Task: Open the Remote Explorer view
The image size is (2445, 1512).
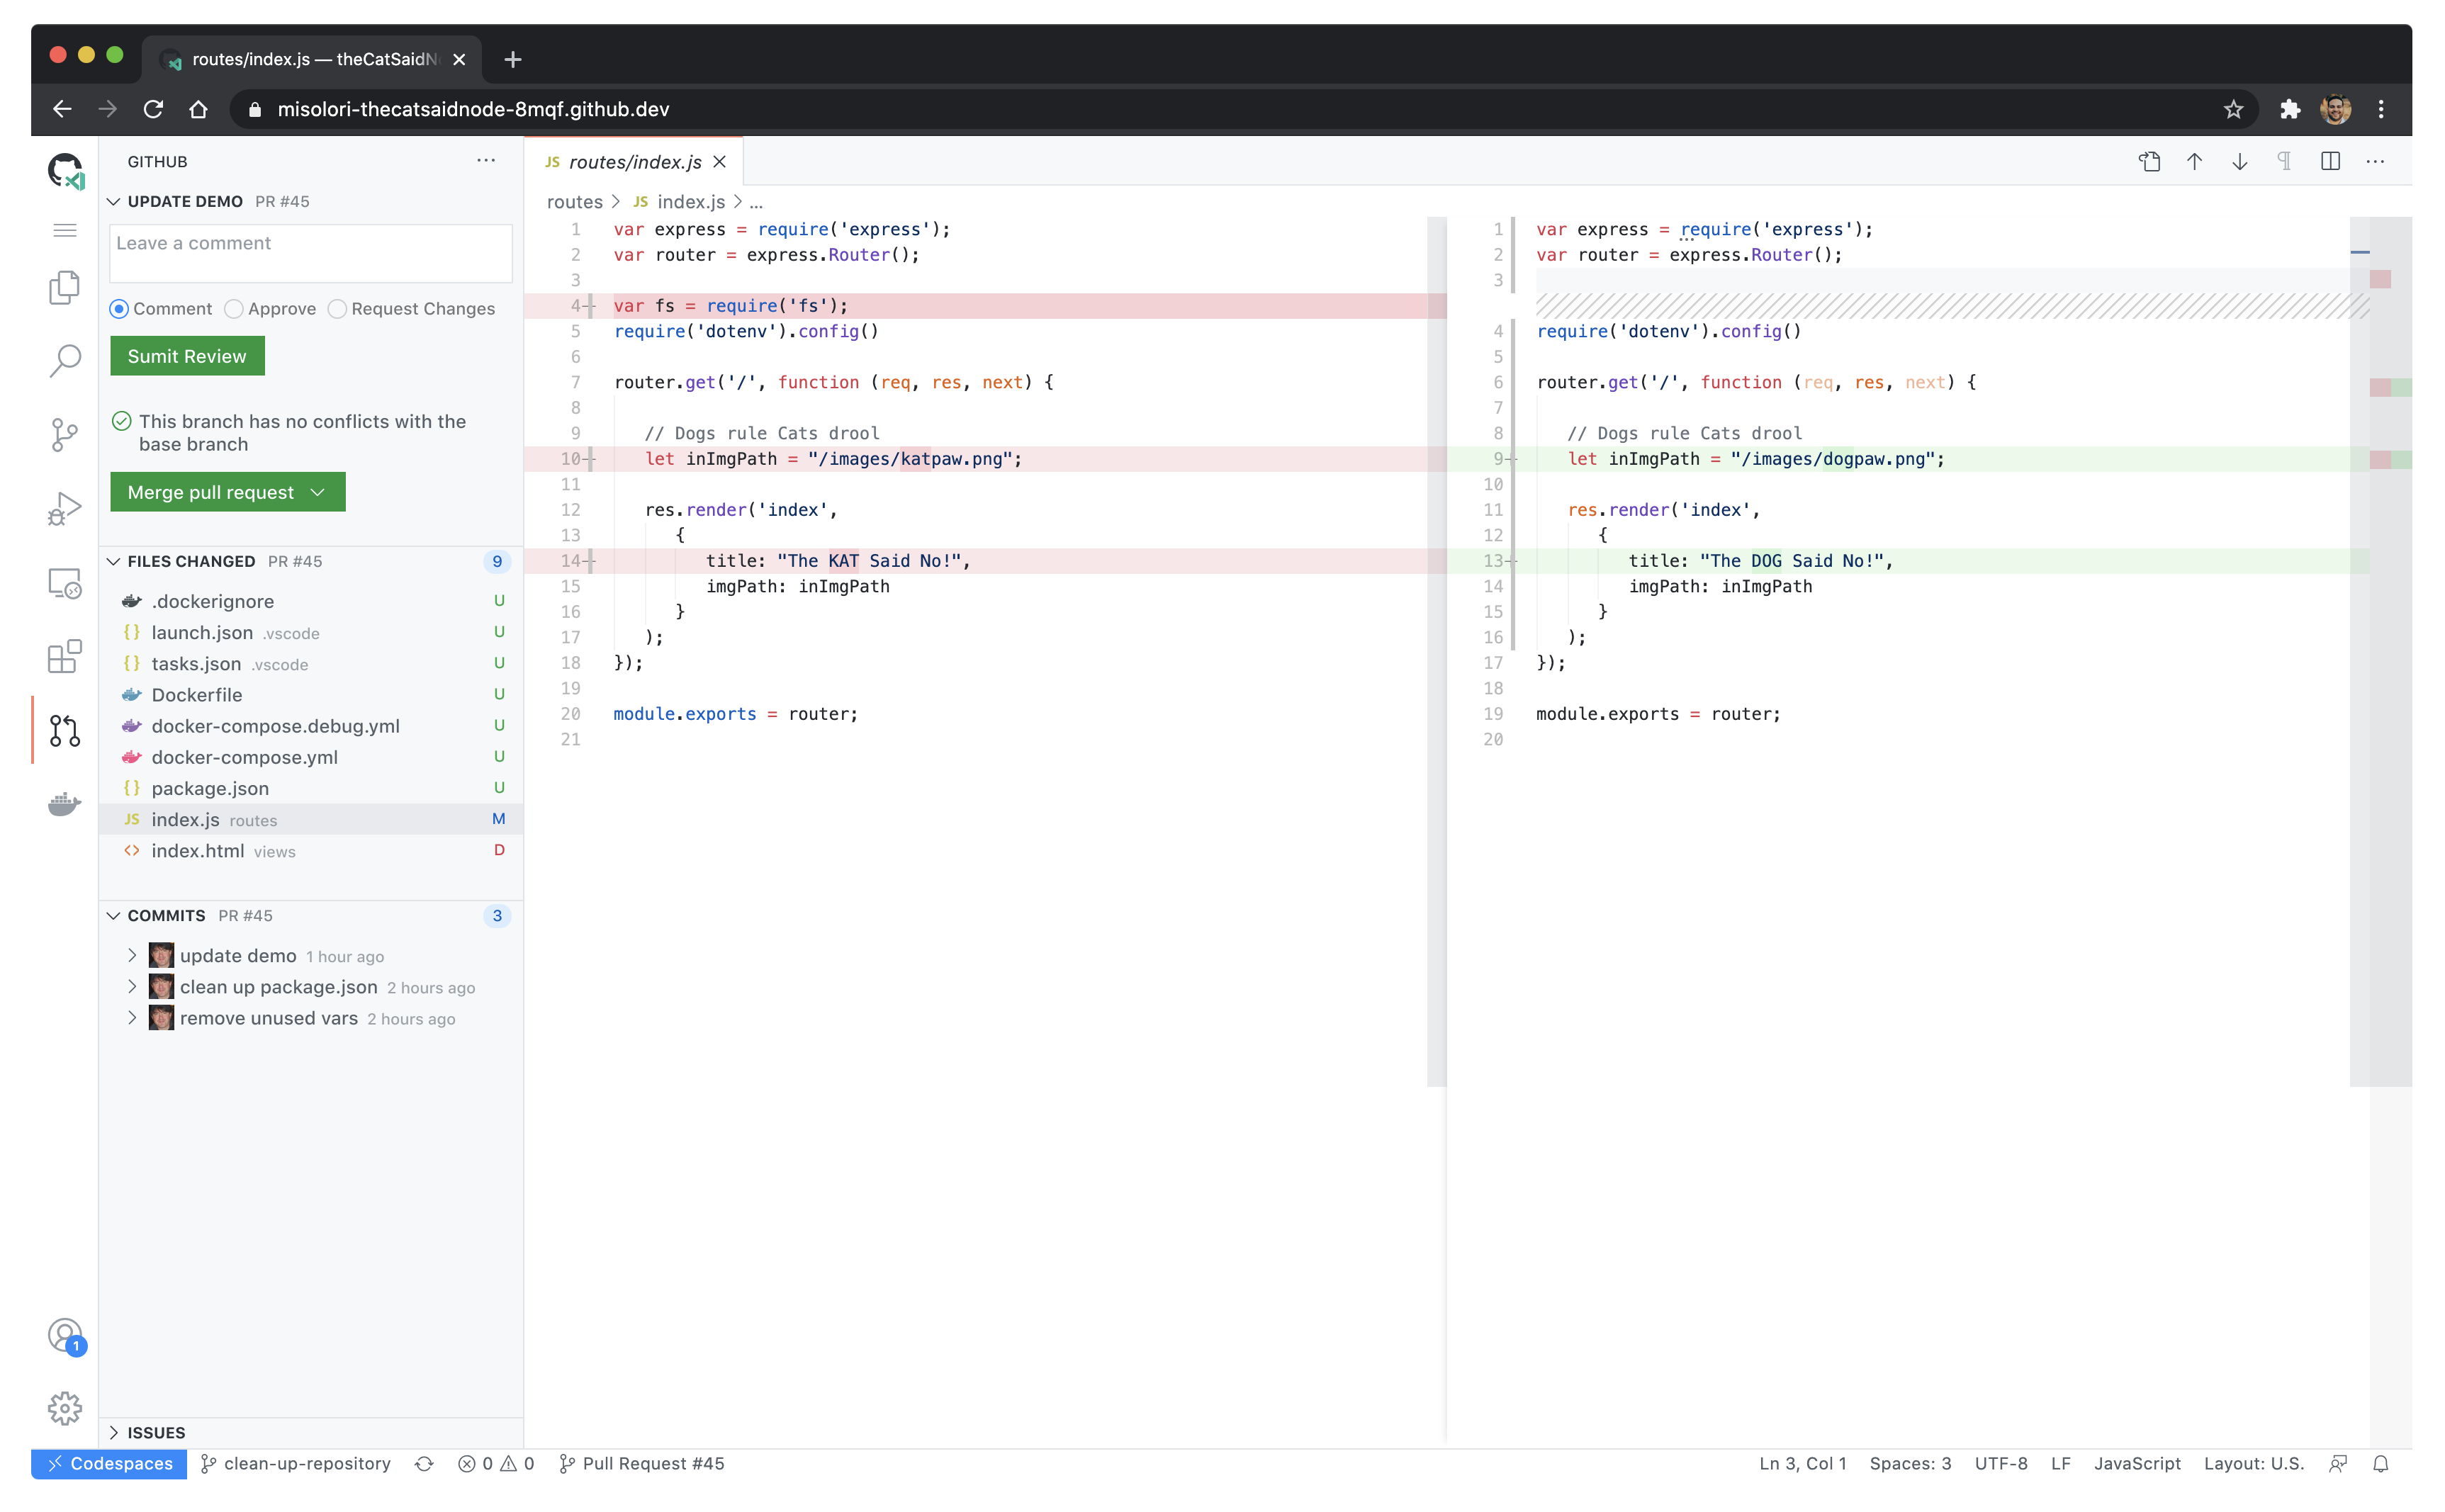Action: tap(64, 583)
